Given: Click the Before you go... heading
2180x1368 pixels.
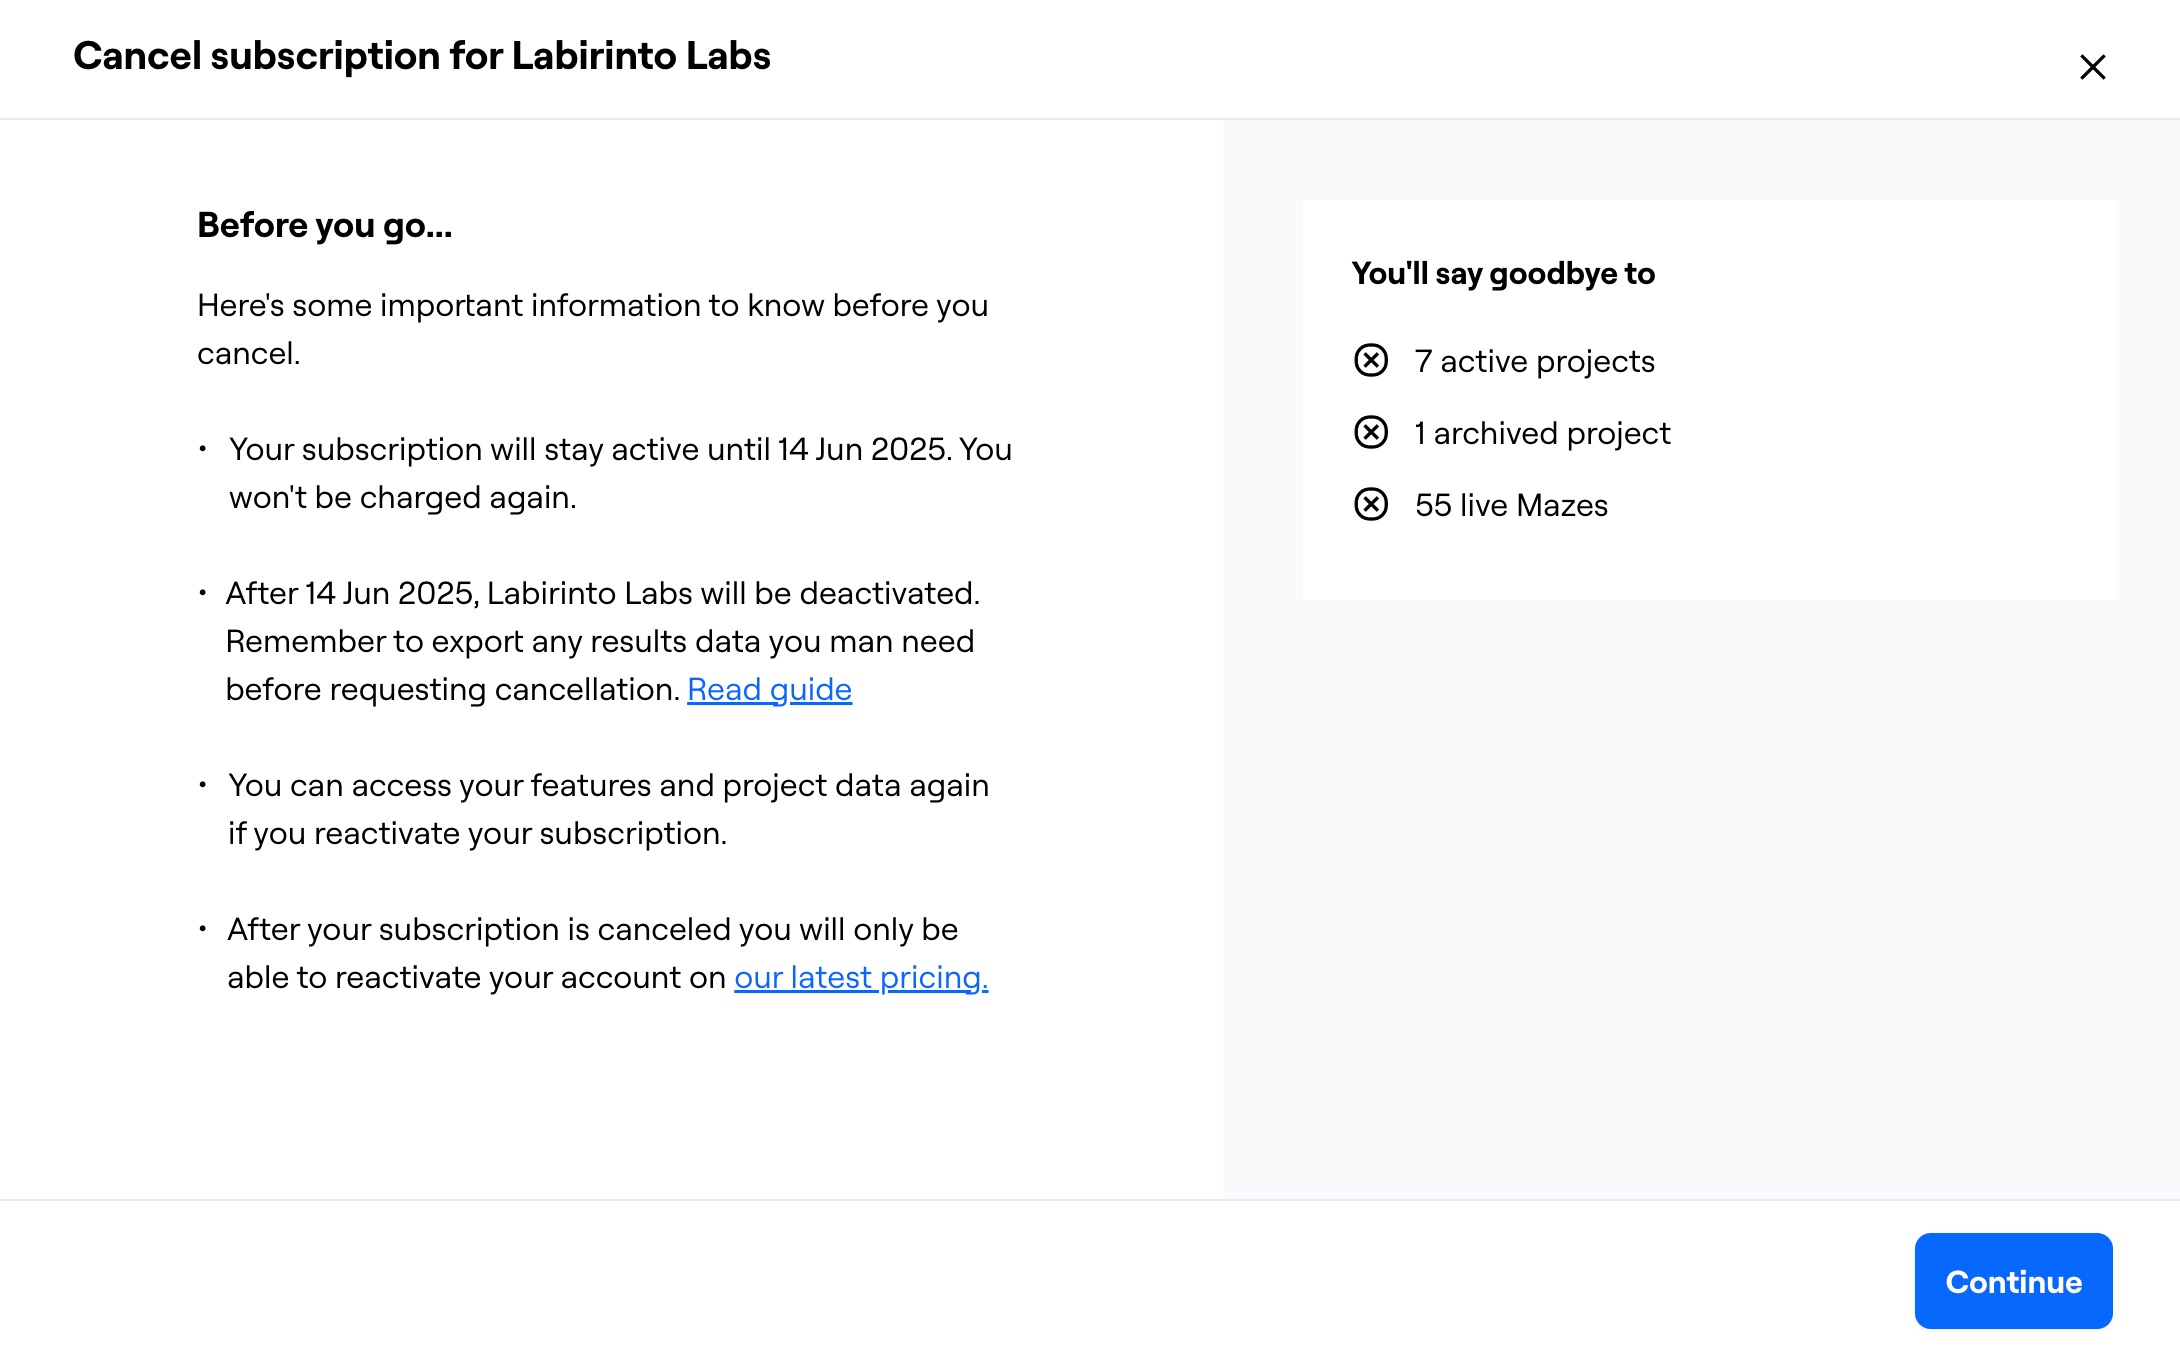Looking at the screenshot, I should click(x=324, y=226).
